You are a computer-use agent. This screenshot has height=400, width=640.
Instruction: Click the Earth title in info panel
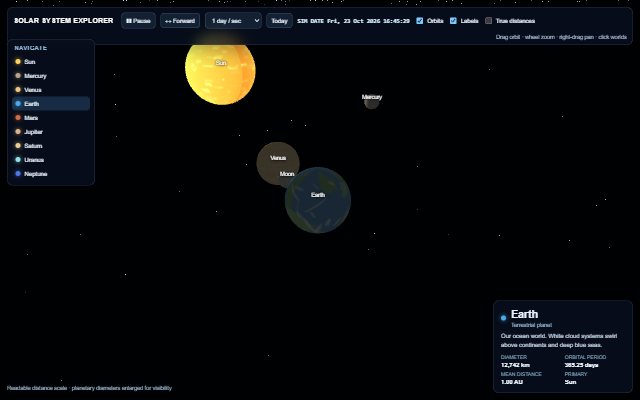coord(524,314)
